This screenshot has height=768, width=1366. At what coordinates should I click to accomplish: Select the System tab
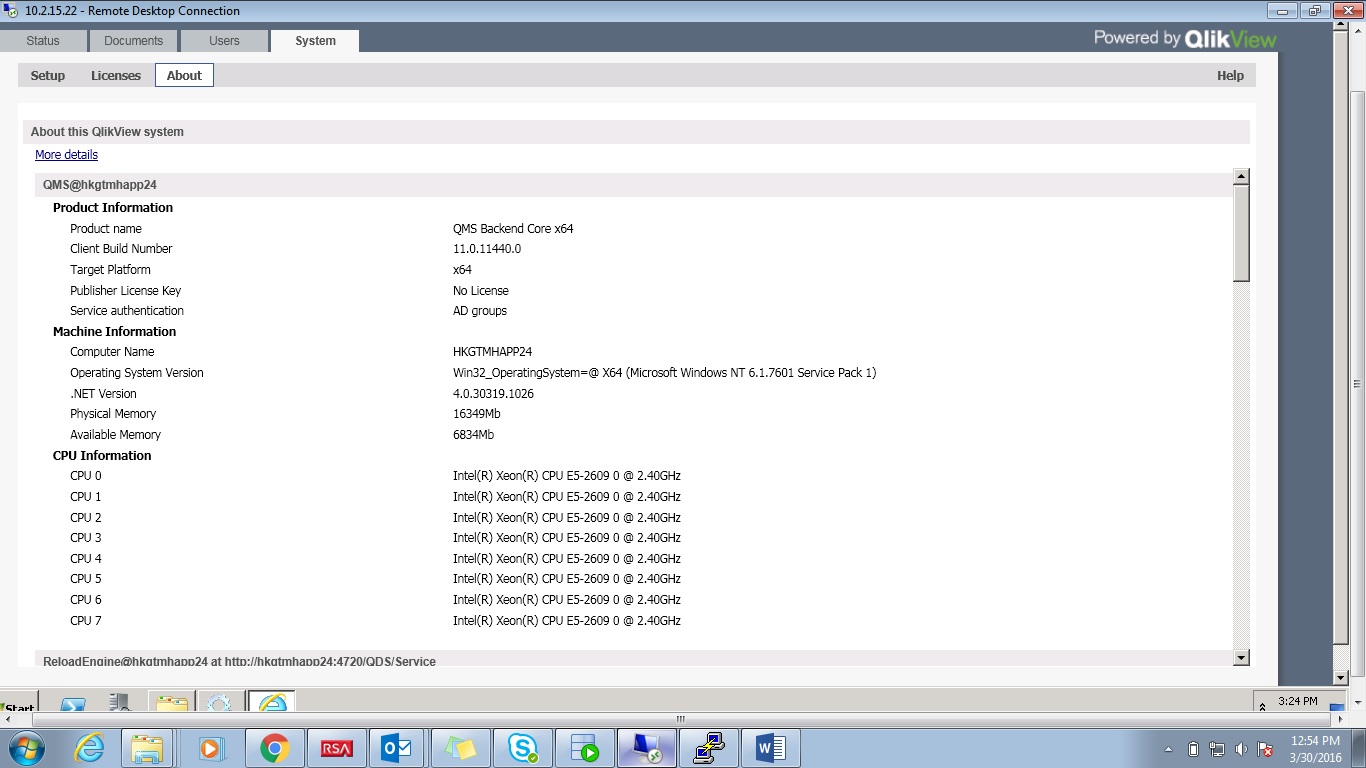[315, 41]
